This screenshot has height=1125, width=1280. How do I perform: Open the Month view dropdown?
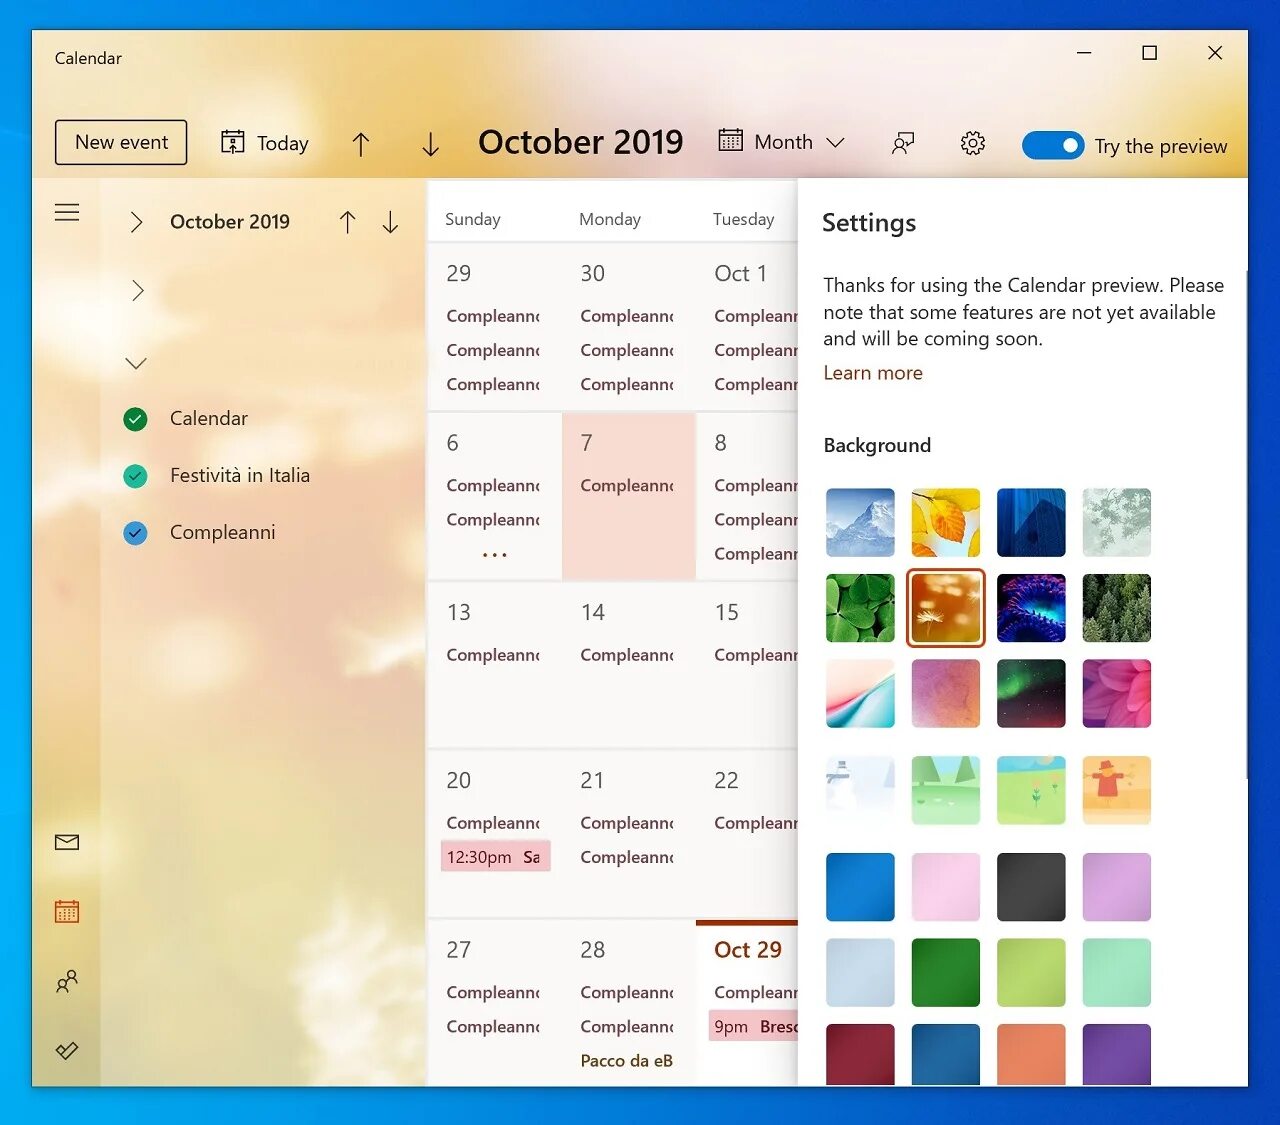coord(782,141)
